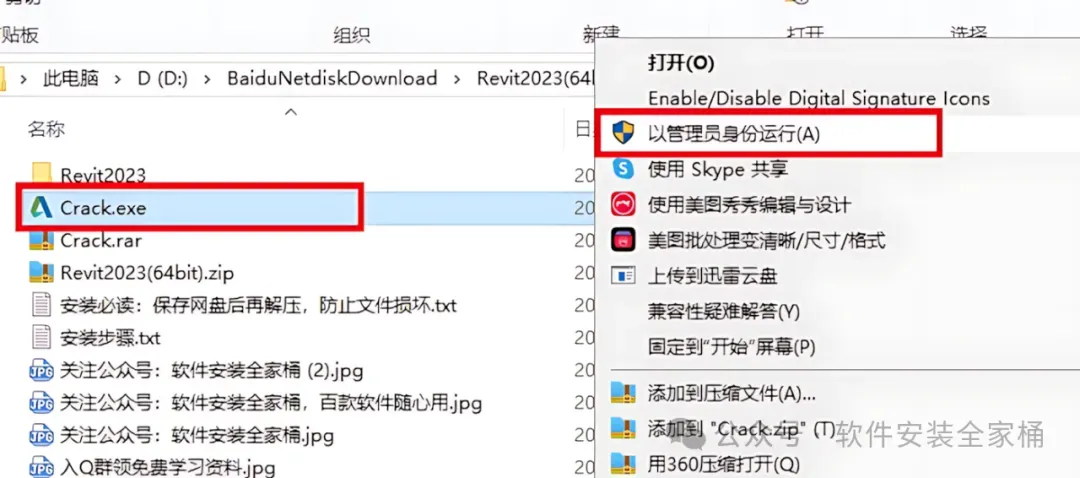Select the file name Crack.rar

[101, 241]
